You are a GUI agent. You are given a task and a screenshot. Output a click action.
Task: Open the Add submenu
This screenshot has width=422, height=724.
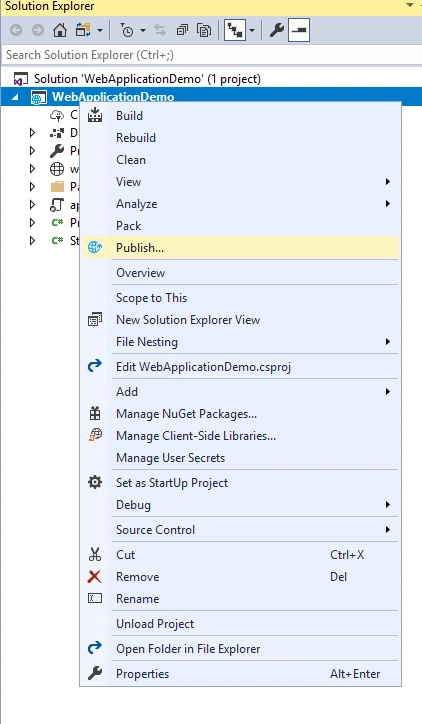pos(240,392)
